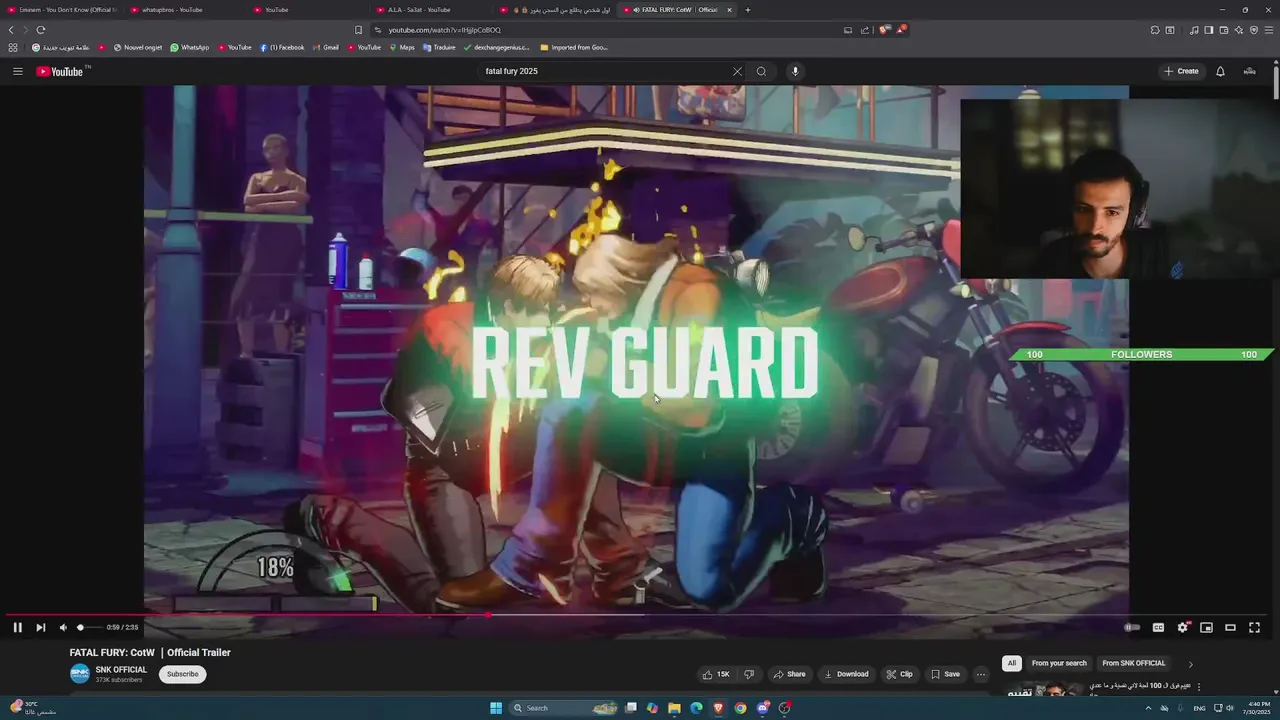Show more filter chips with arrow
The image size is (1280, 720).
(1190, 664)
